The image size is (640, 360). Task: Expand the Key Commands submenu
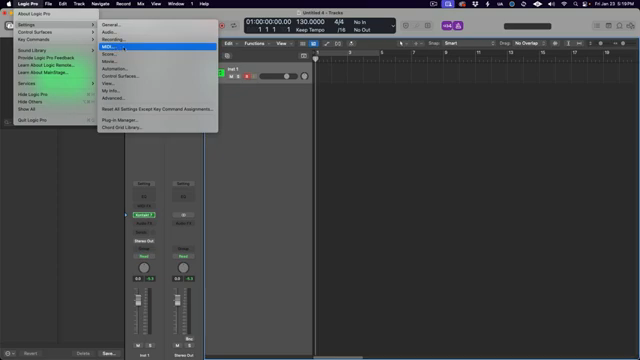pyautogui.click(x=56, y=40)
